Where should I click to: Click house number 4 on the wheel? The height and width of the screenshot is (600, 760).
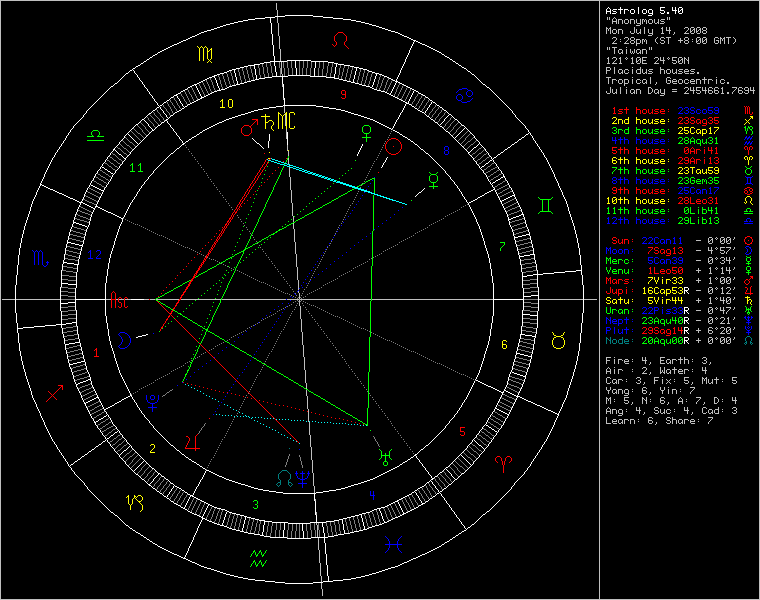click(372, 495)
